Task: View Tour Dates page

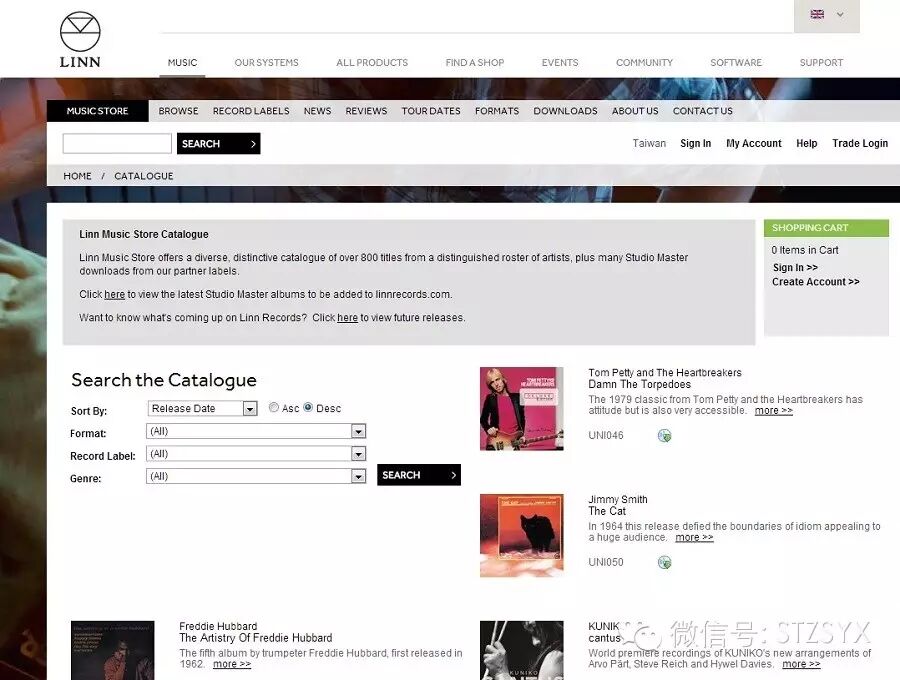Action: 430,111
